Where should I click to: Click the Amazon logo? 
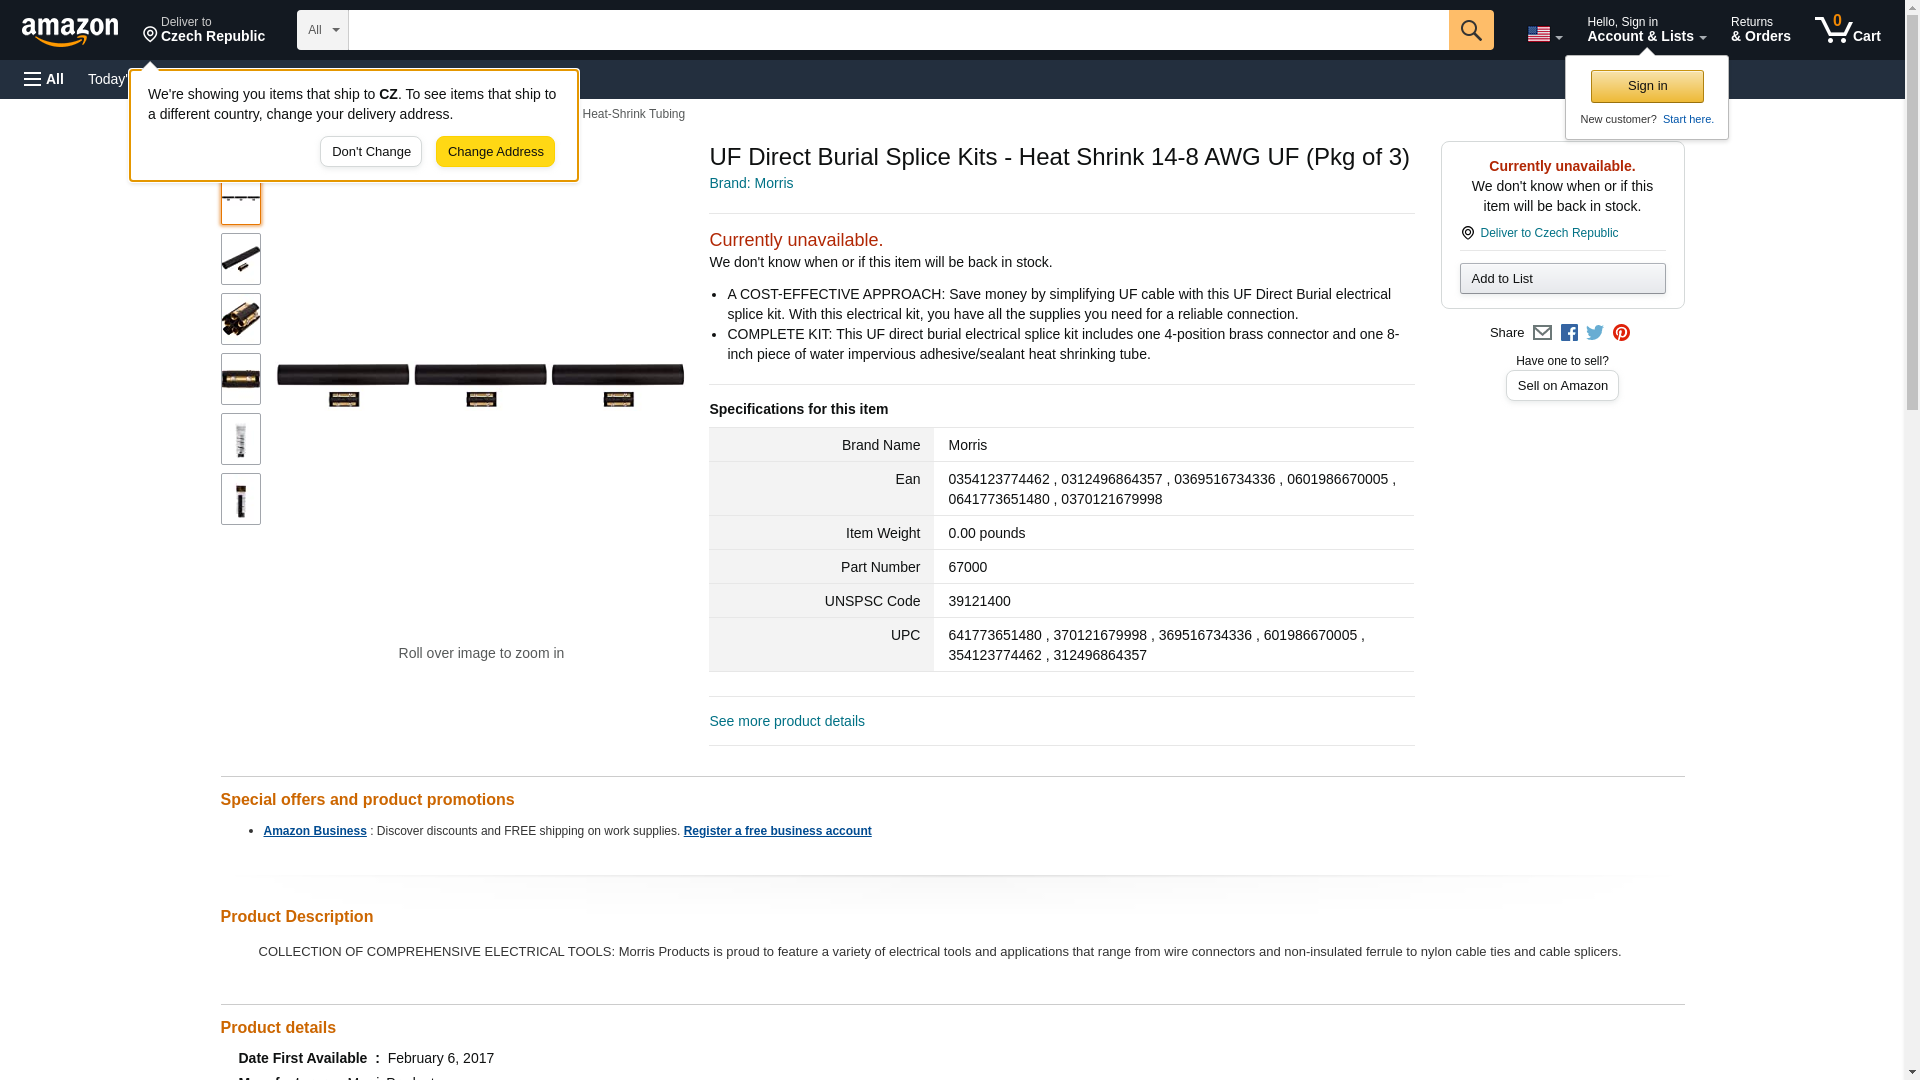70,31
